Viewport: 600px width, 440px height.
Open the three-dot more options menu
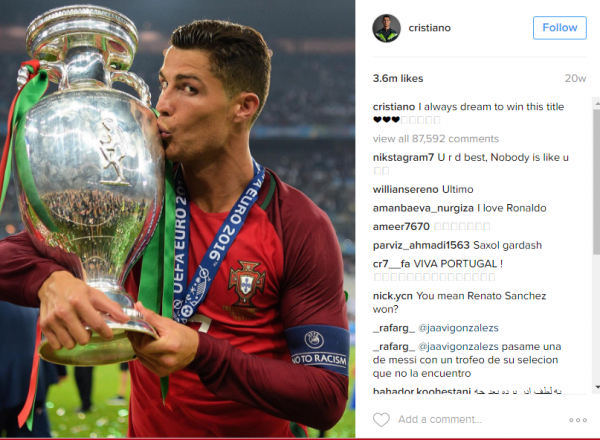pyautogui.click(x=578, y=420)
